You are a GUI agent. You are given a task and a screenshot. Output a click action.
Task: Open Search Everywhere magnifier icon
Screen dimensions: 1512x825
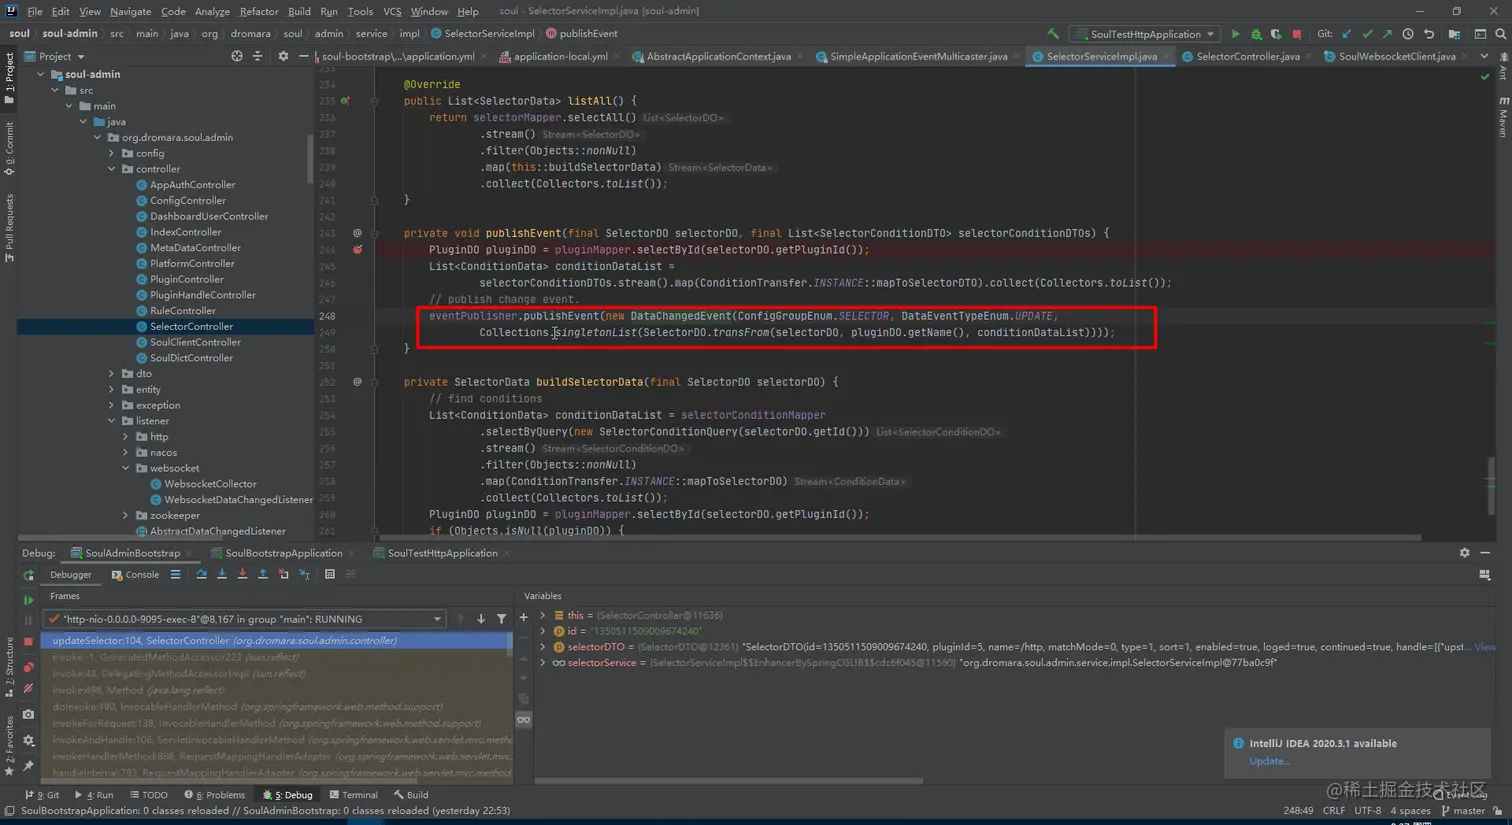tap(1500, 34)
